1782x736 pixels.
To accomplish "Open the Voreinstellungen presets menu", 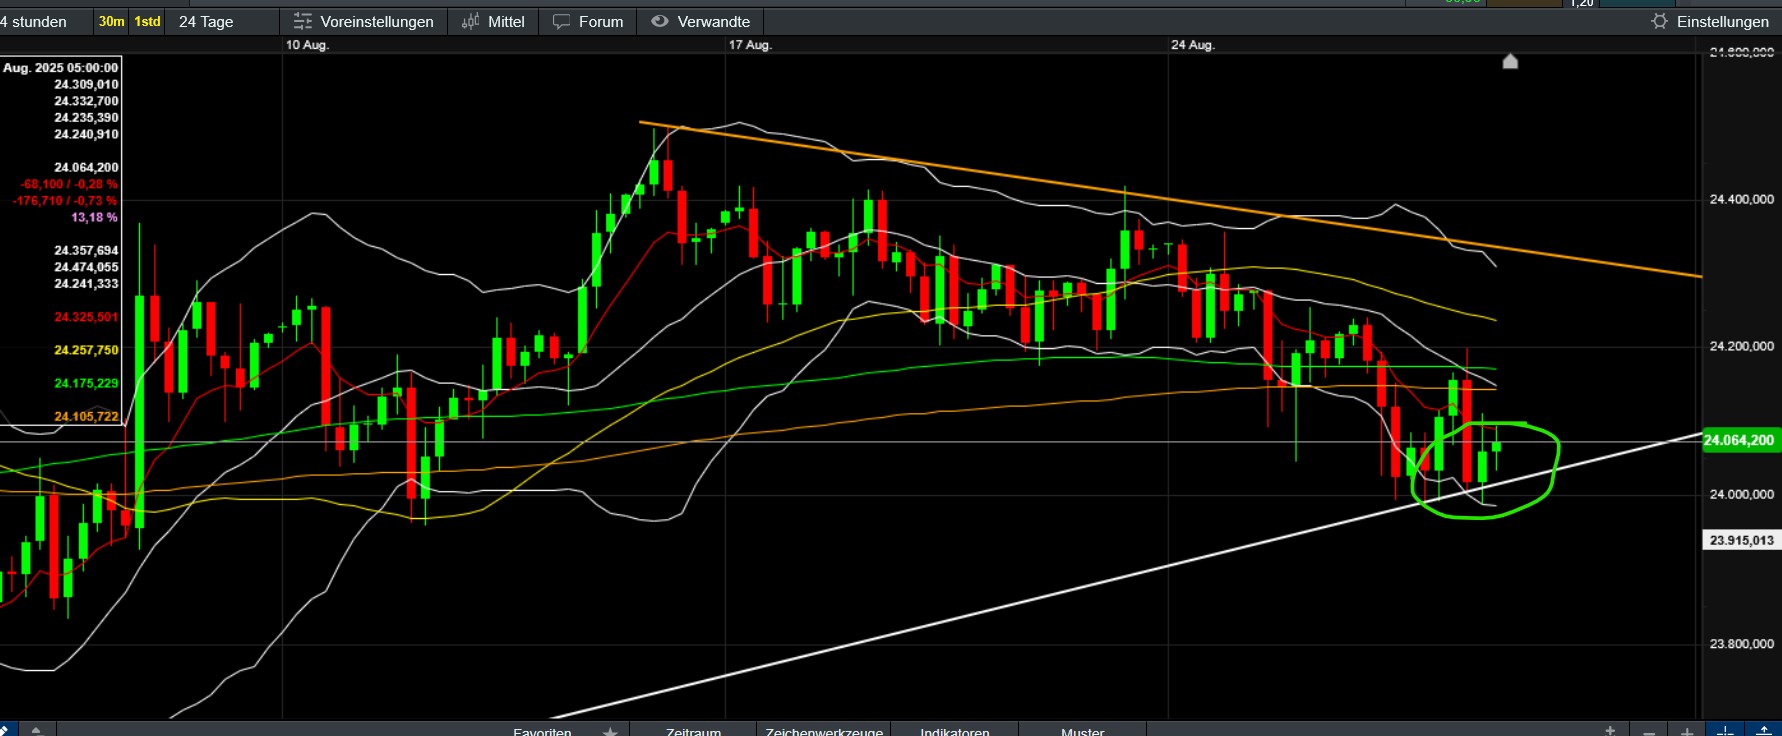I will point(363,21).
